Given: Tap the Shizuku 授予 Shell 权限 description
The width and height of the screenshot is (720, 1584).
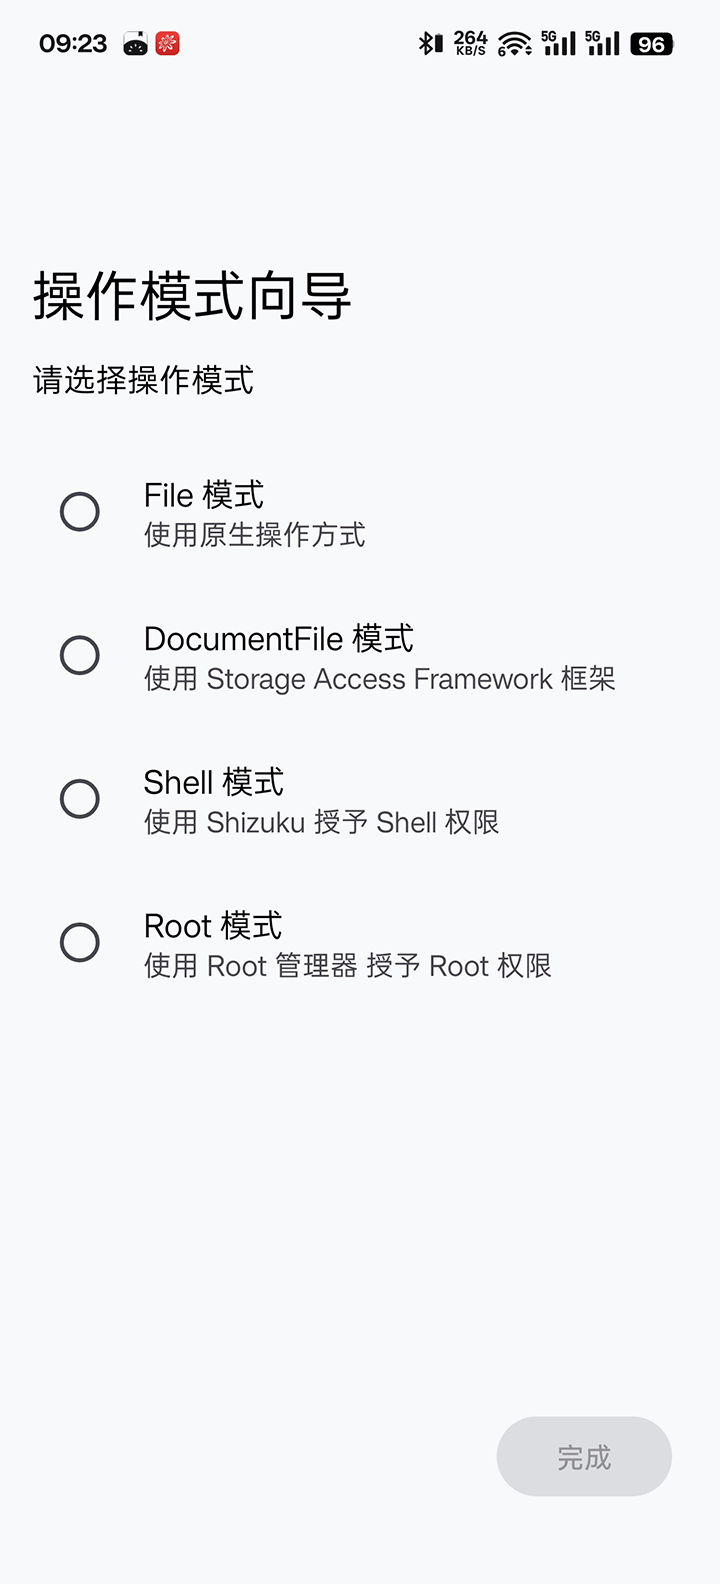Looking at the screenshot, I should (x=321, y=822).
